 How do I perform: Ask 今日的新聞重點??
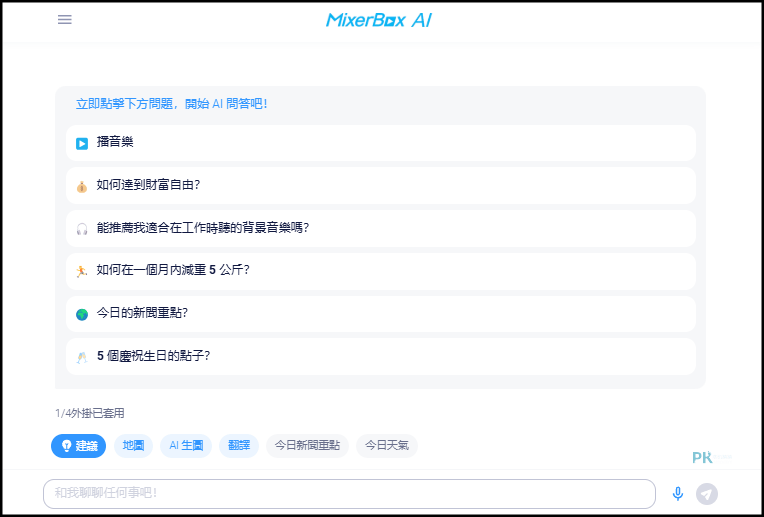[381, 314]
